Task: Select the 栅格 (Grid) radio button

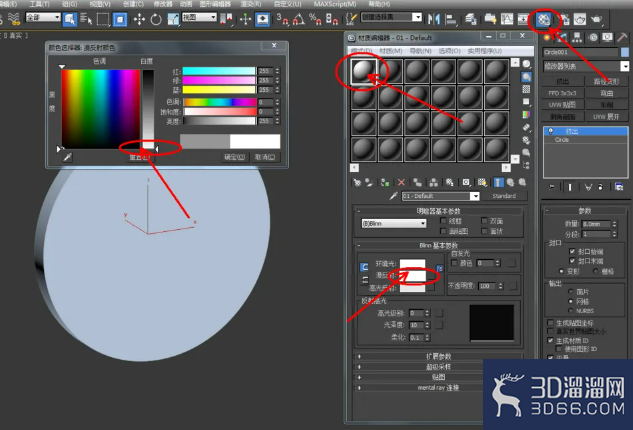Action: click(595, 271)
